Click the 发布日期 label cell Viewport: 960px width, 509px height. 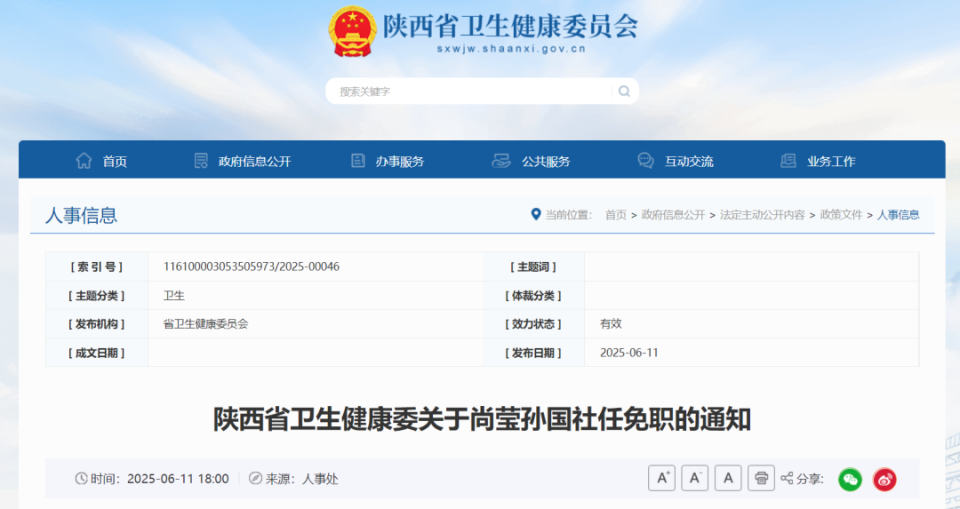(x=533, y=353)
